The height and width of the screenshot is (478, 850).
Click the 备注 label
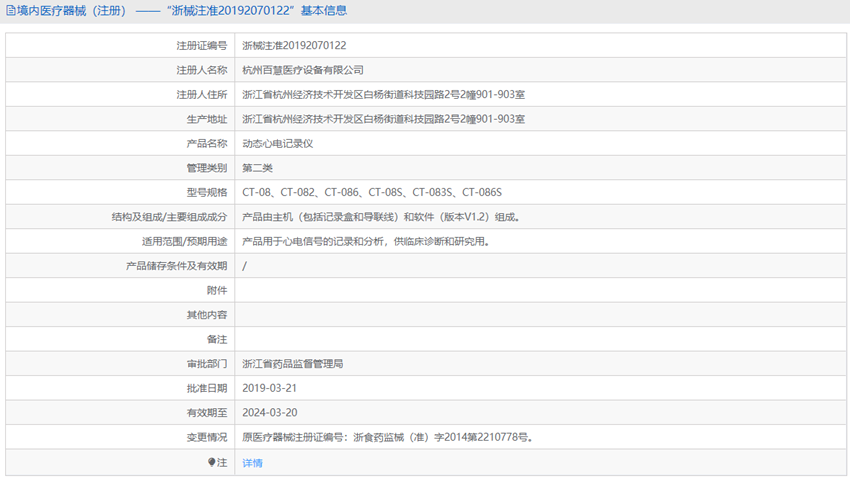click(217, 339)
